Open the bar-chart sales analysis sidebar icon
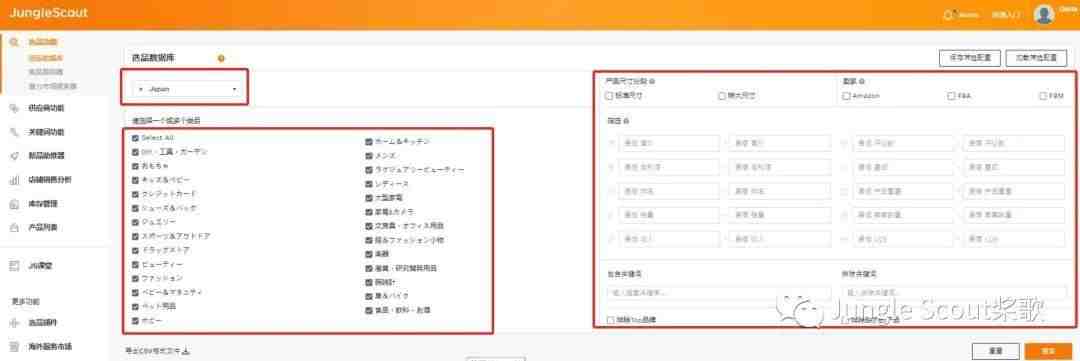 tap(14, 180)
